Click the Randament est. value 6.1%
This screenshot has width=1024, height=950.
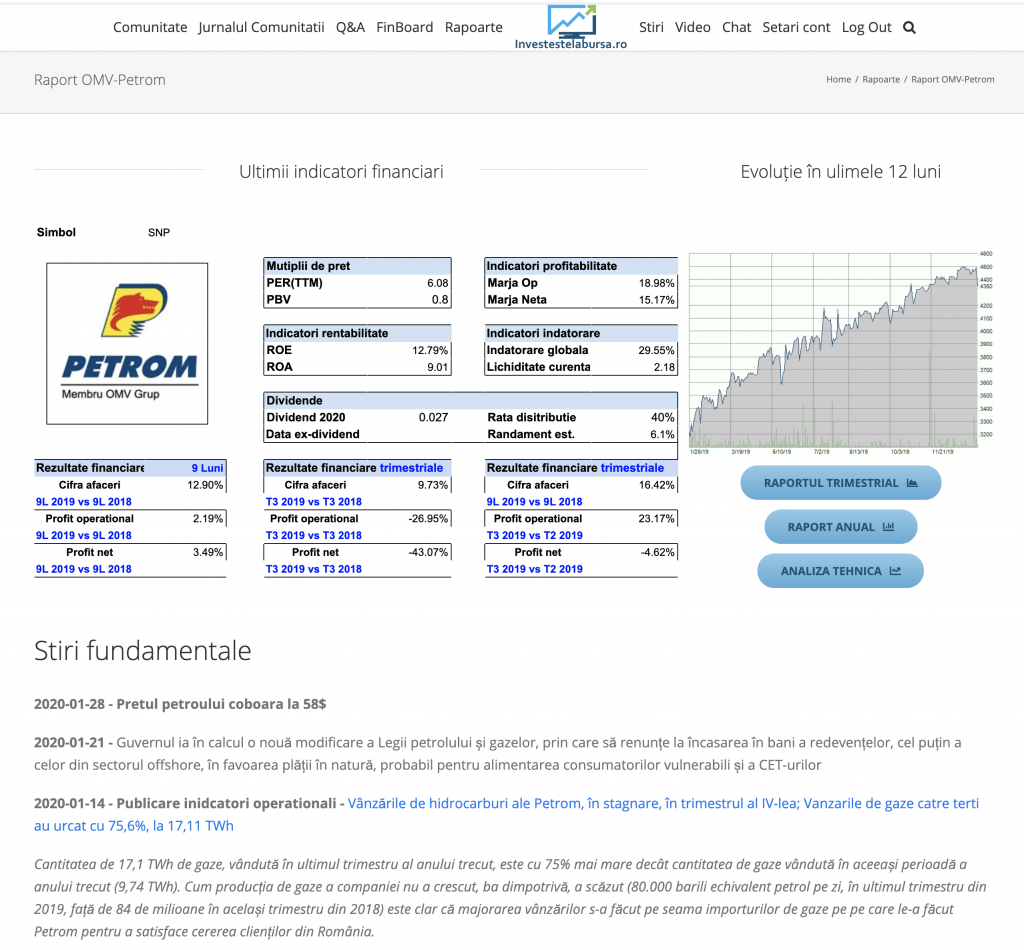(662, 434)
